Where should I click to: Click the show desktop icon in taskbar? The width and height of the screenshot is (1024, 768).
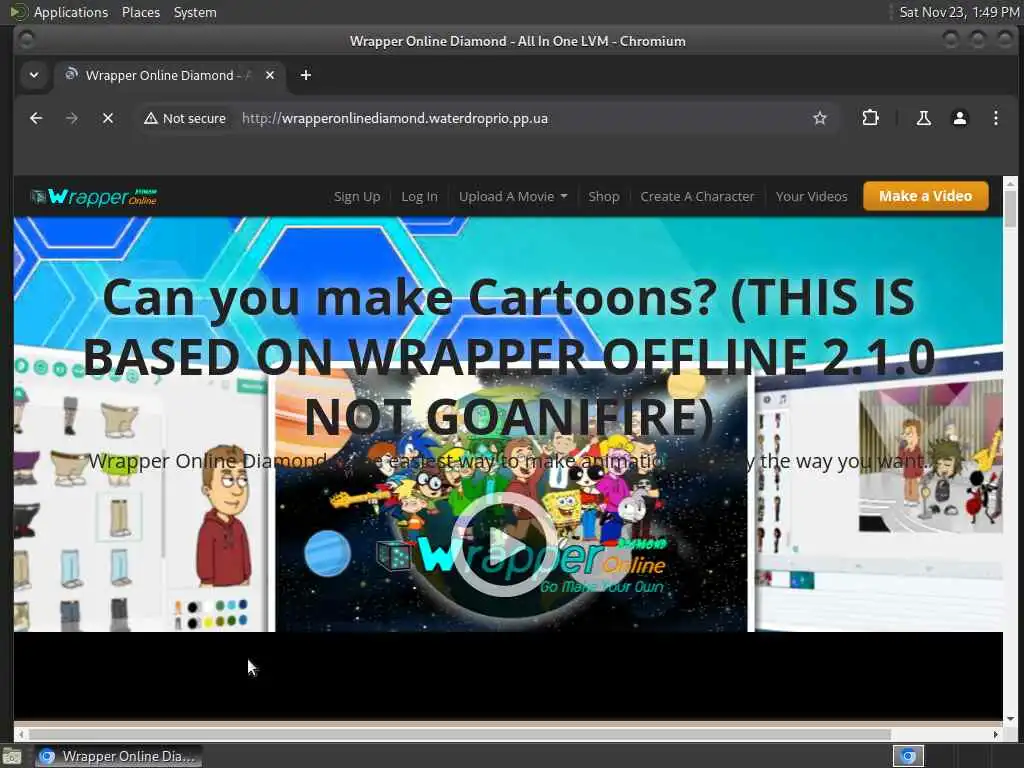point(12,756)
